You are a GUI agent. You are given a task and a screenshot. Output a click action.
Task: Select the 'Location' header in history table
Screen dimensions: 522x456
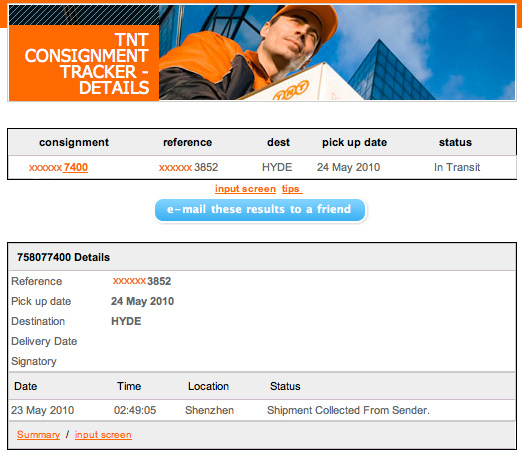208,386
